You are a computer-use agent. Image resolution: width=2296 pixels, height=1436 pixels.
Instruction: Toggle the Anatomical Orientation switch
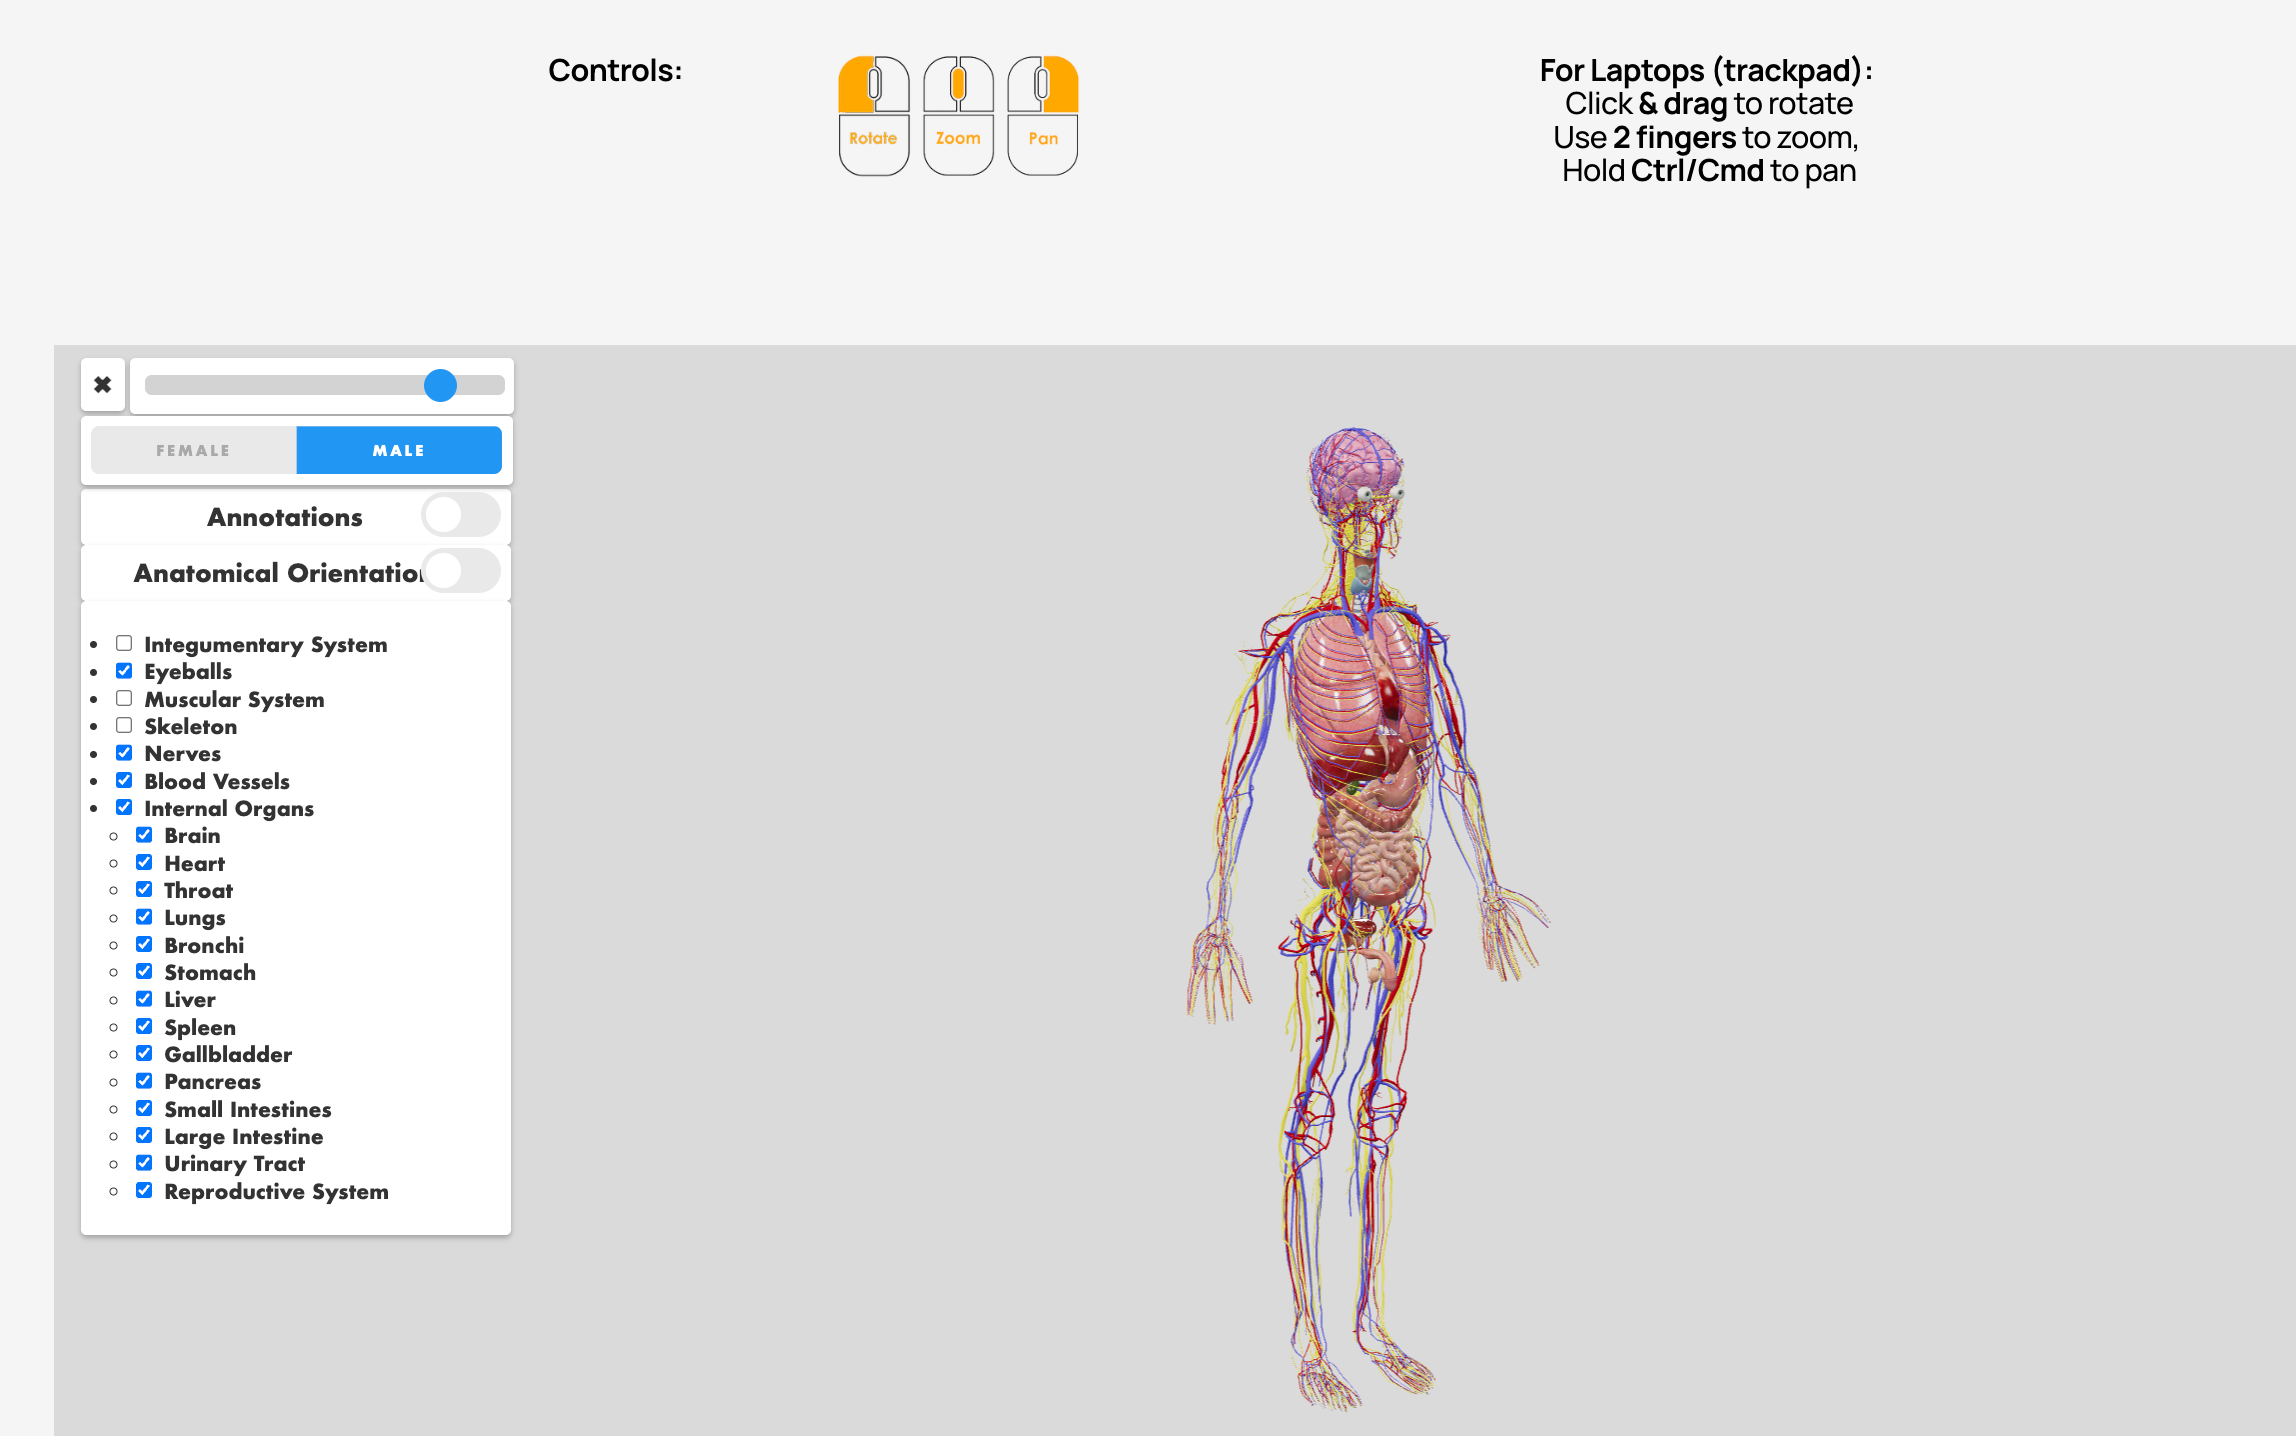tap(461, 571)
